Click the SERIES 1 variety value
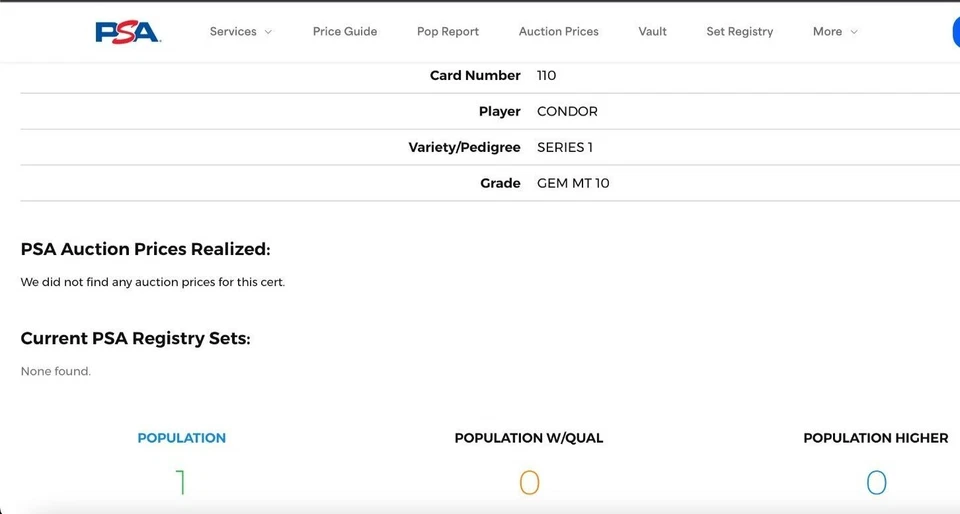Screen dimensions: 960x514 click(564, 147)
